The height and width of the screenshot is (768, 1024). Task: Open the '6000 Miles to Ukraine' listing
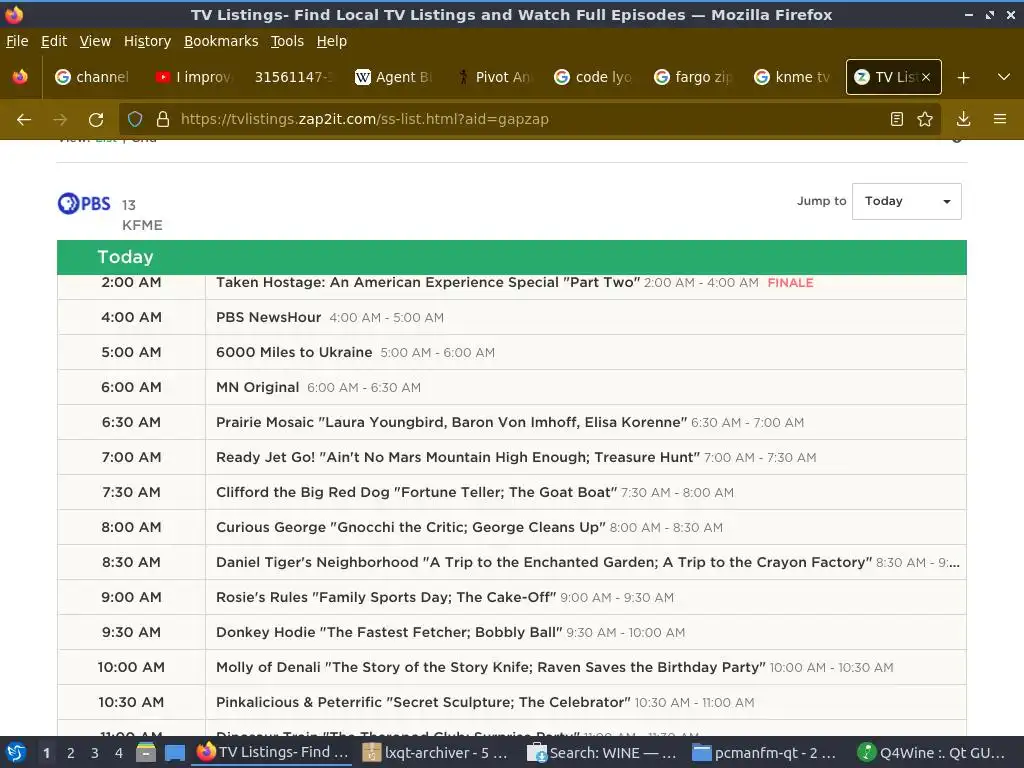pos(294,353)
